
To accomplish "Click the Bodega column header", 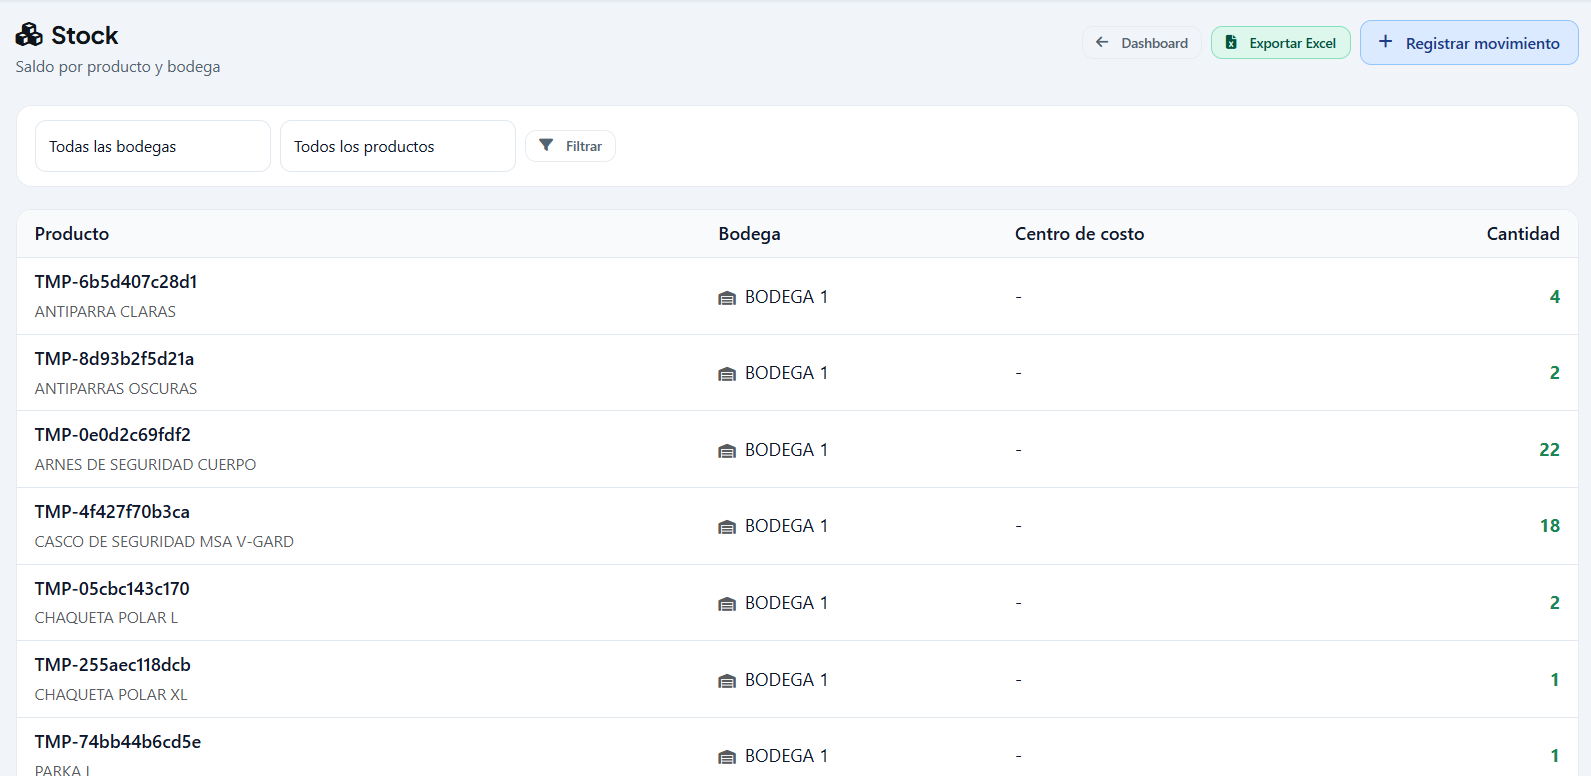I will tap(749, 234).
